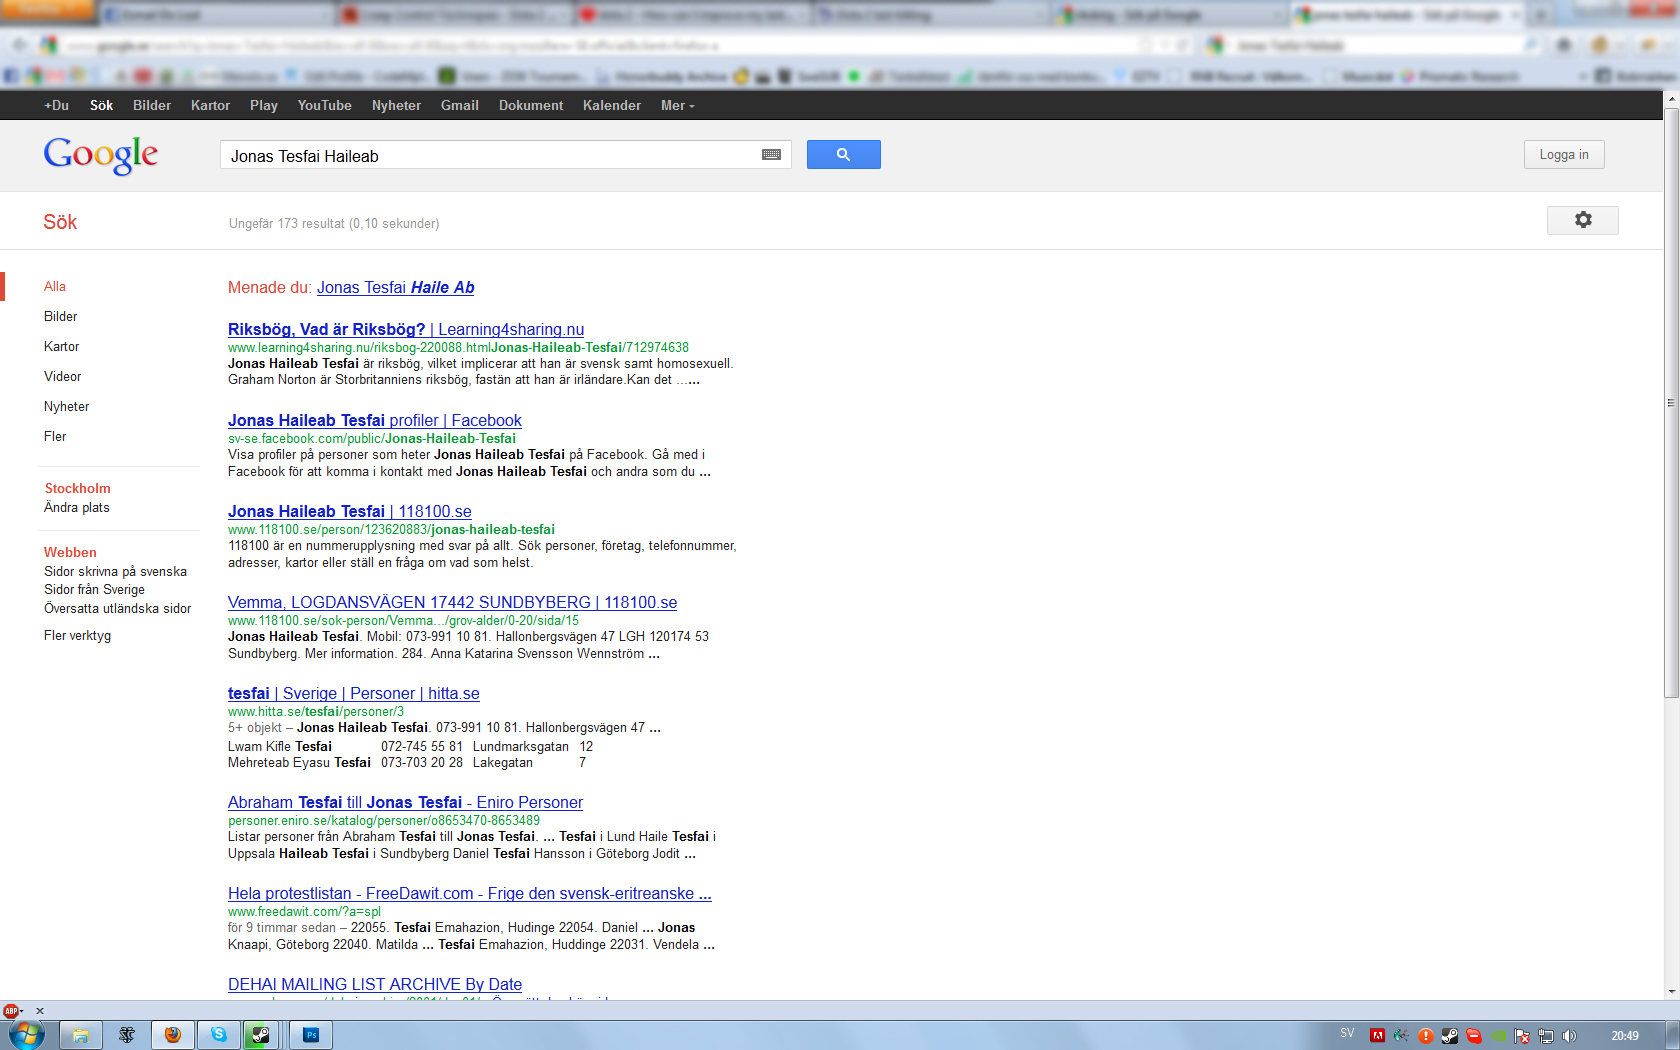Open Hela protestlistan FreeDawit.com result

(x=470, y=894)
